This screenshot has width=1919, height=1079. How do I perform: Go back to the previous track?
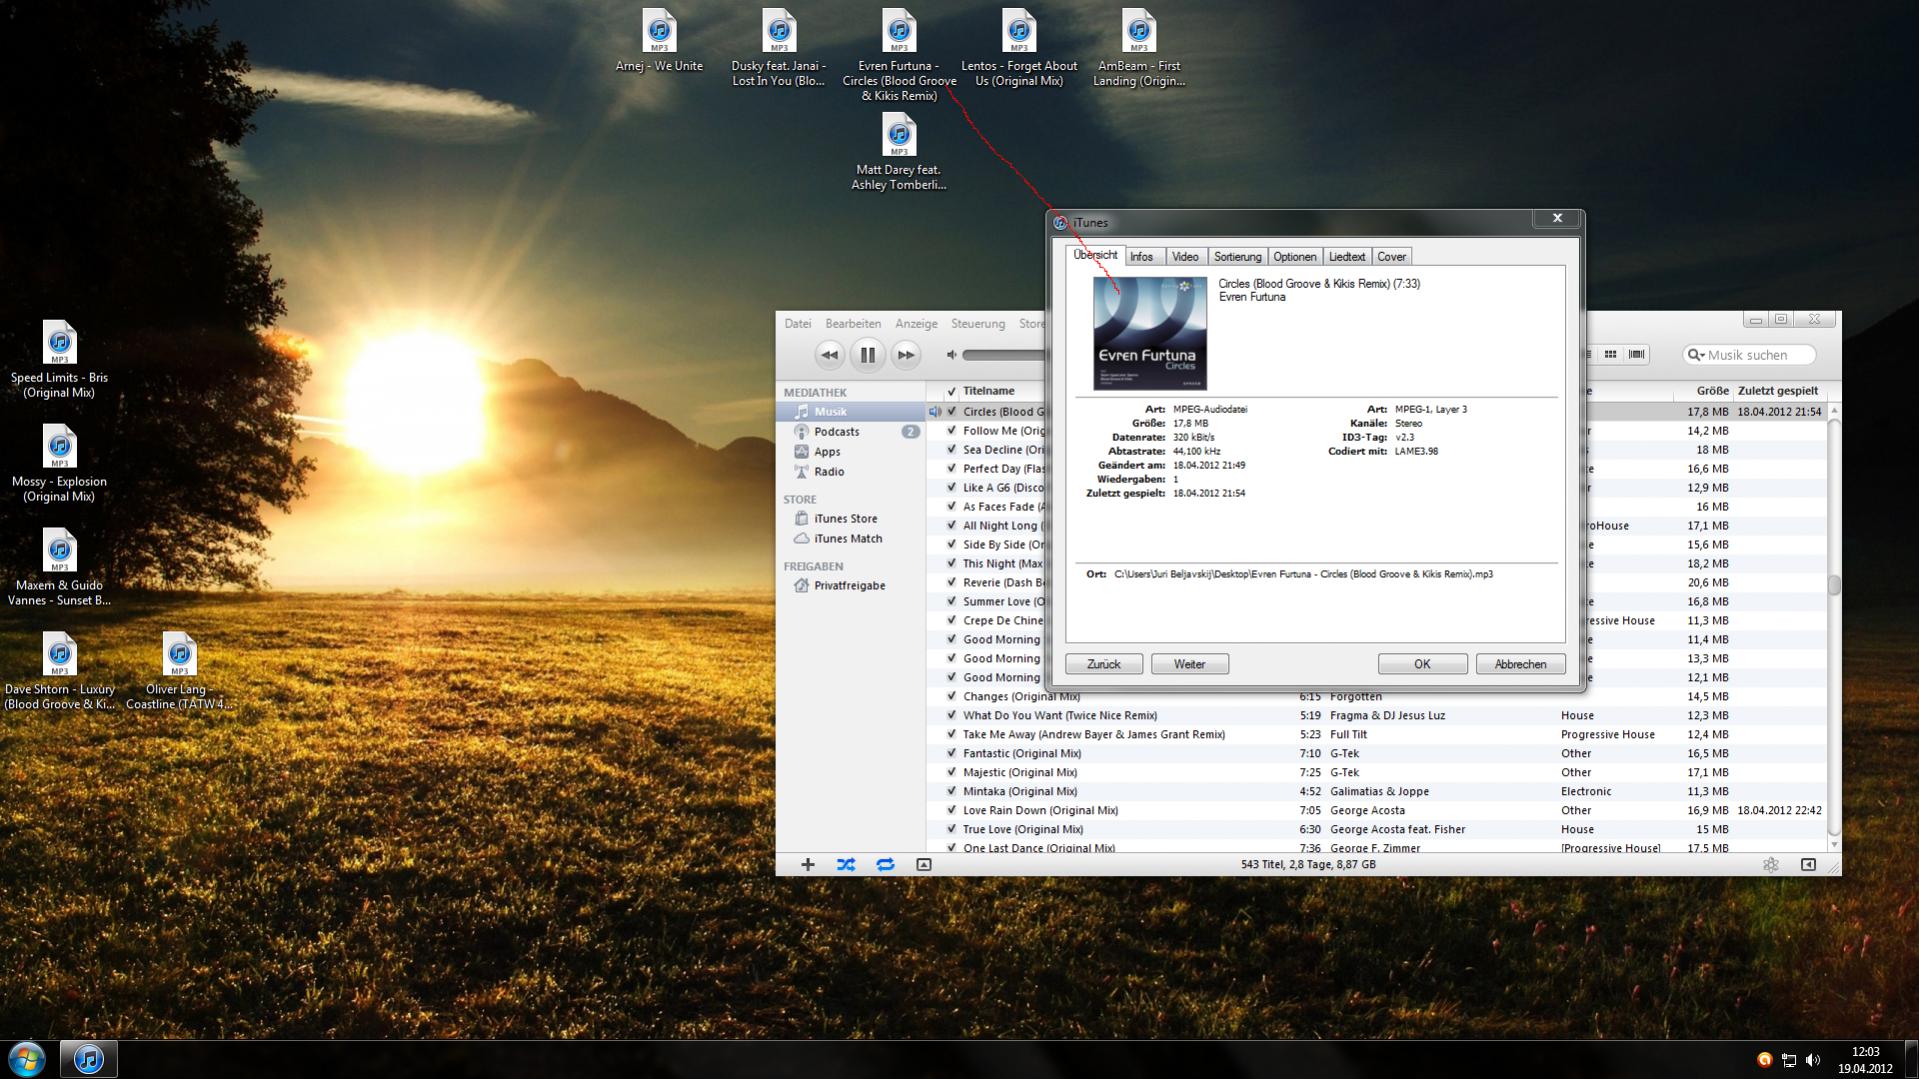coord(829,355)
